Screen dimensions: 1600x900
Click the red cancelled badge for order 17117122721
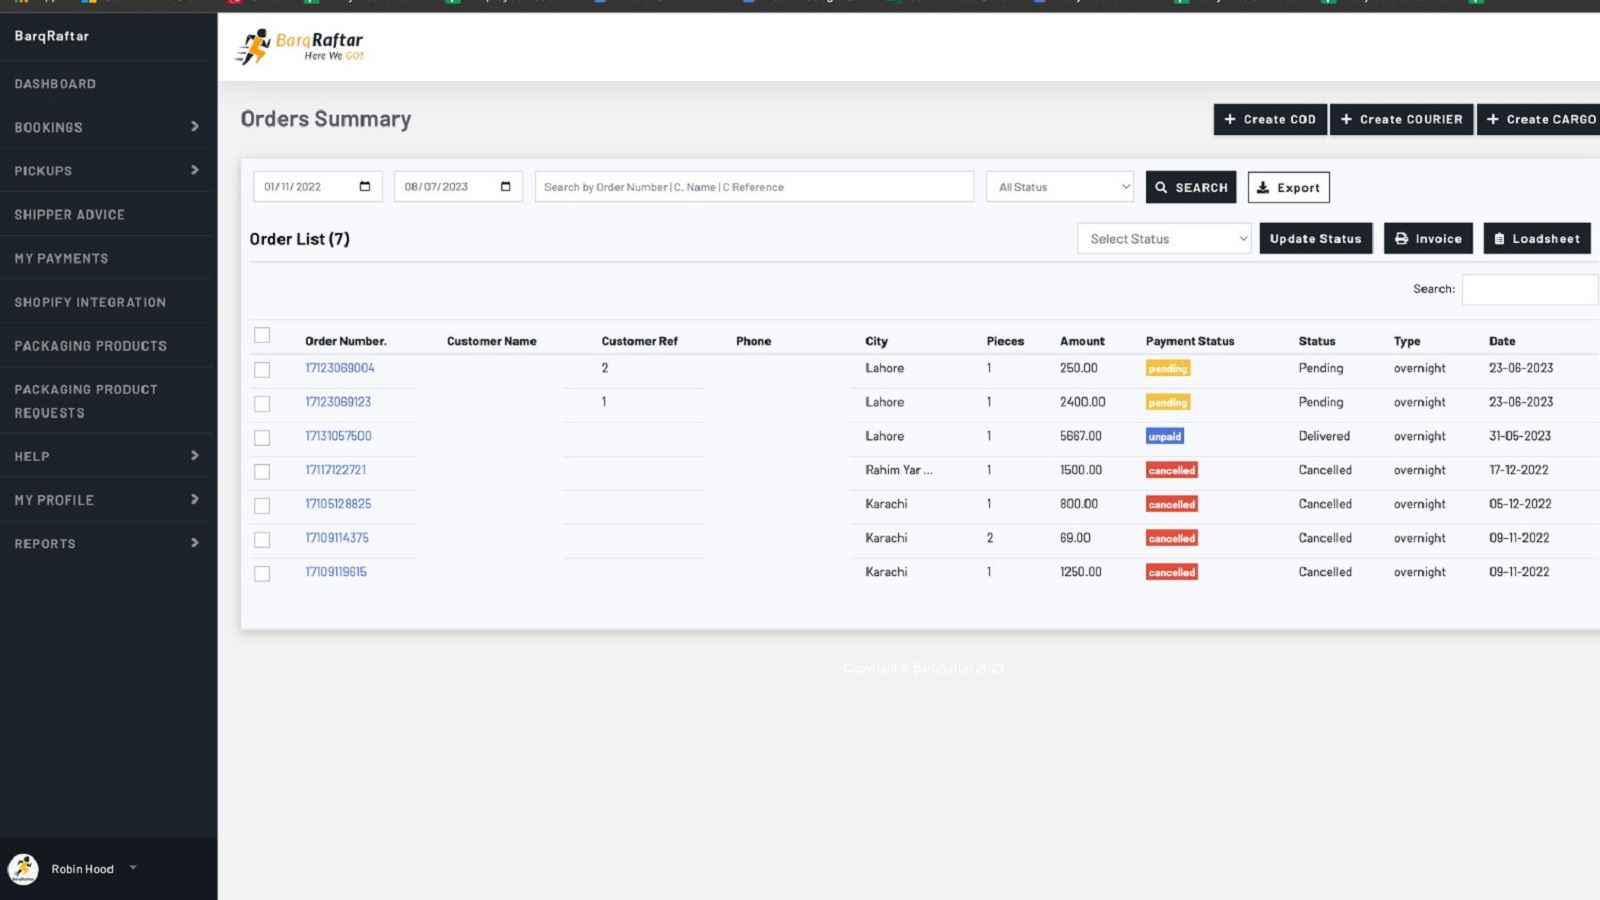coord(1171,471)
